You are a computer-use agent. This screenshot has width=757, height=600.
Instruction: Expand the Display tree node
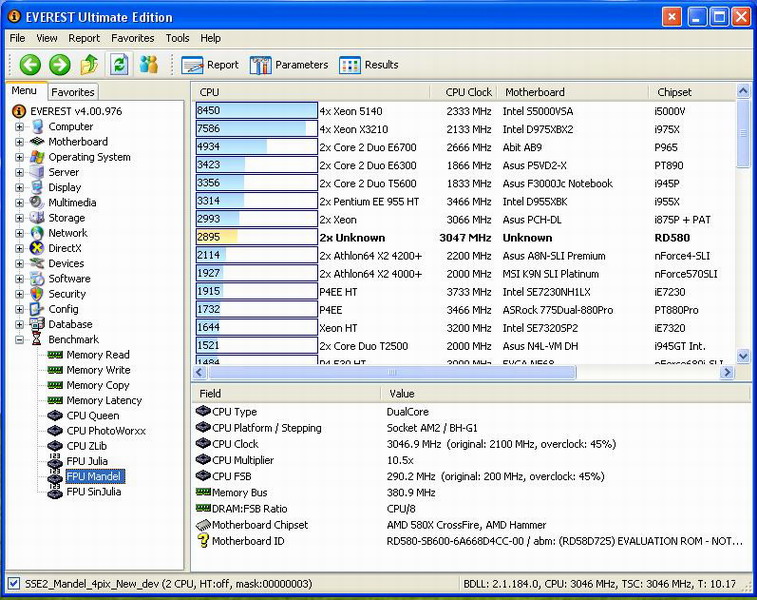coord(19,188)
